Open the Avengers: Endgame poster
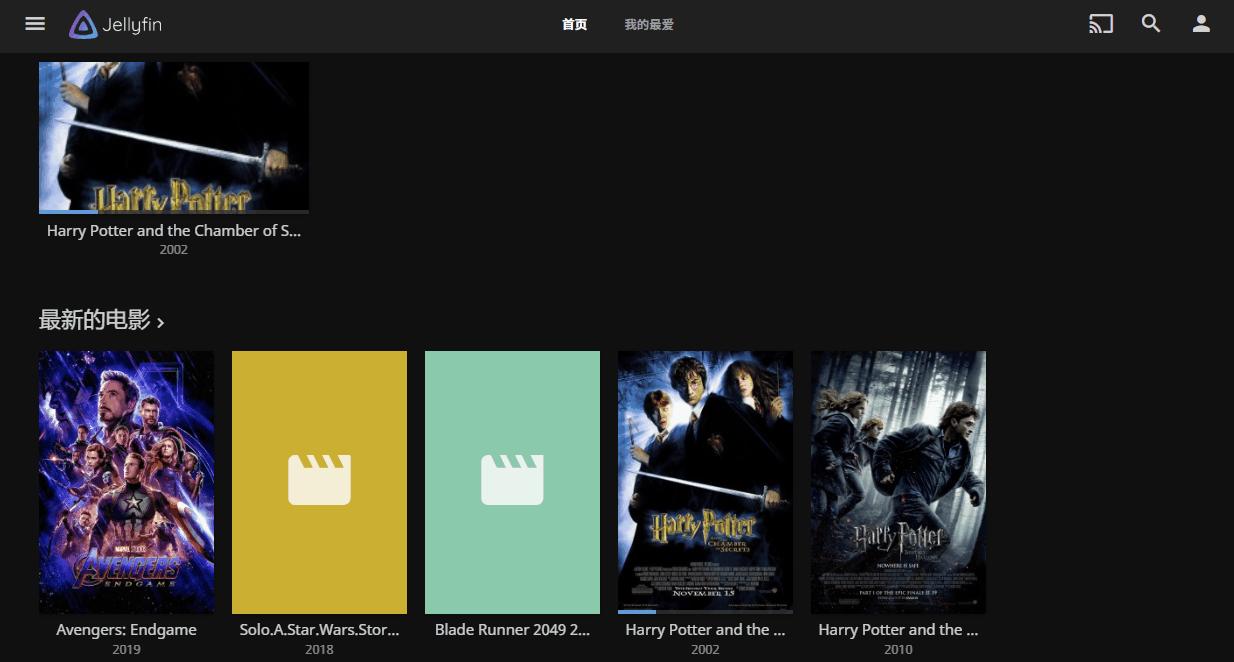This screenshot has height=662, width=1234. click(x=126, y=482)
